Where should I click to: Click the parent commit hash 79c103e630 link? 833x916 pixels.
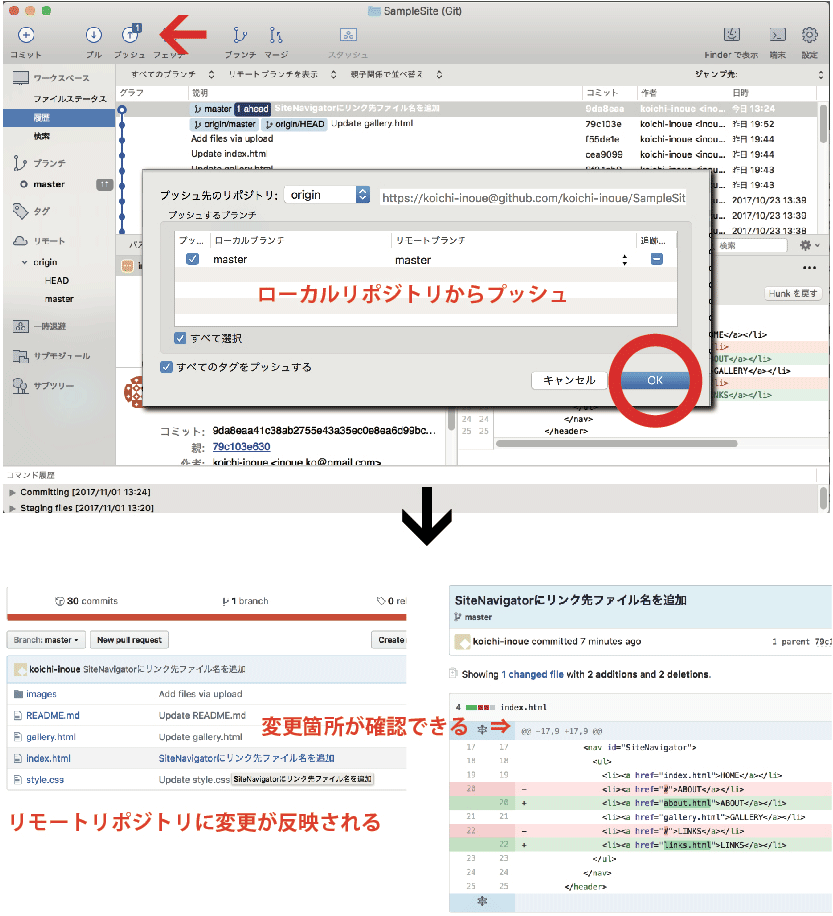pyautogui.click(x=240, y=446)
